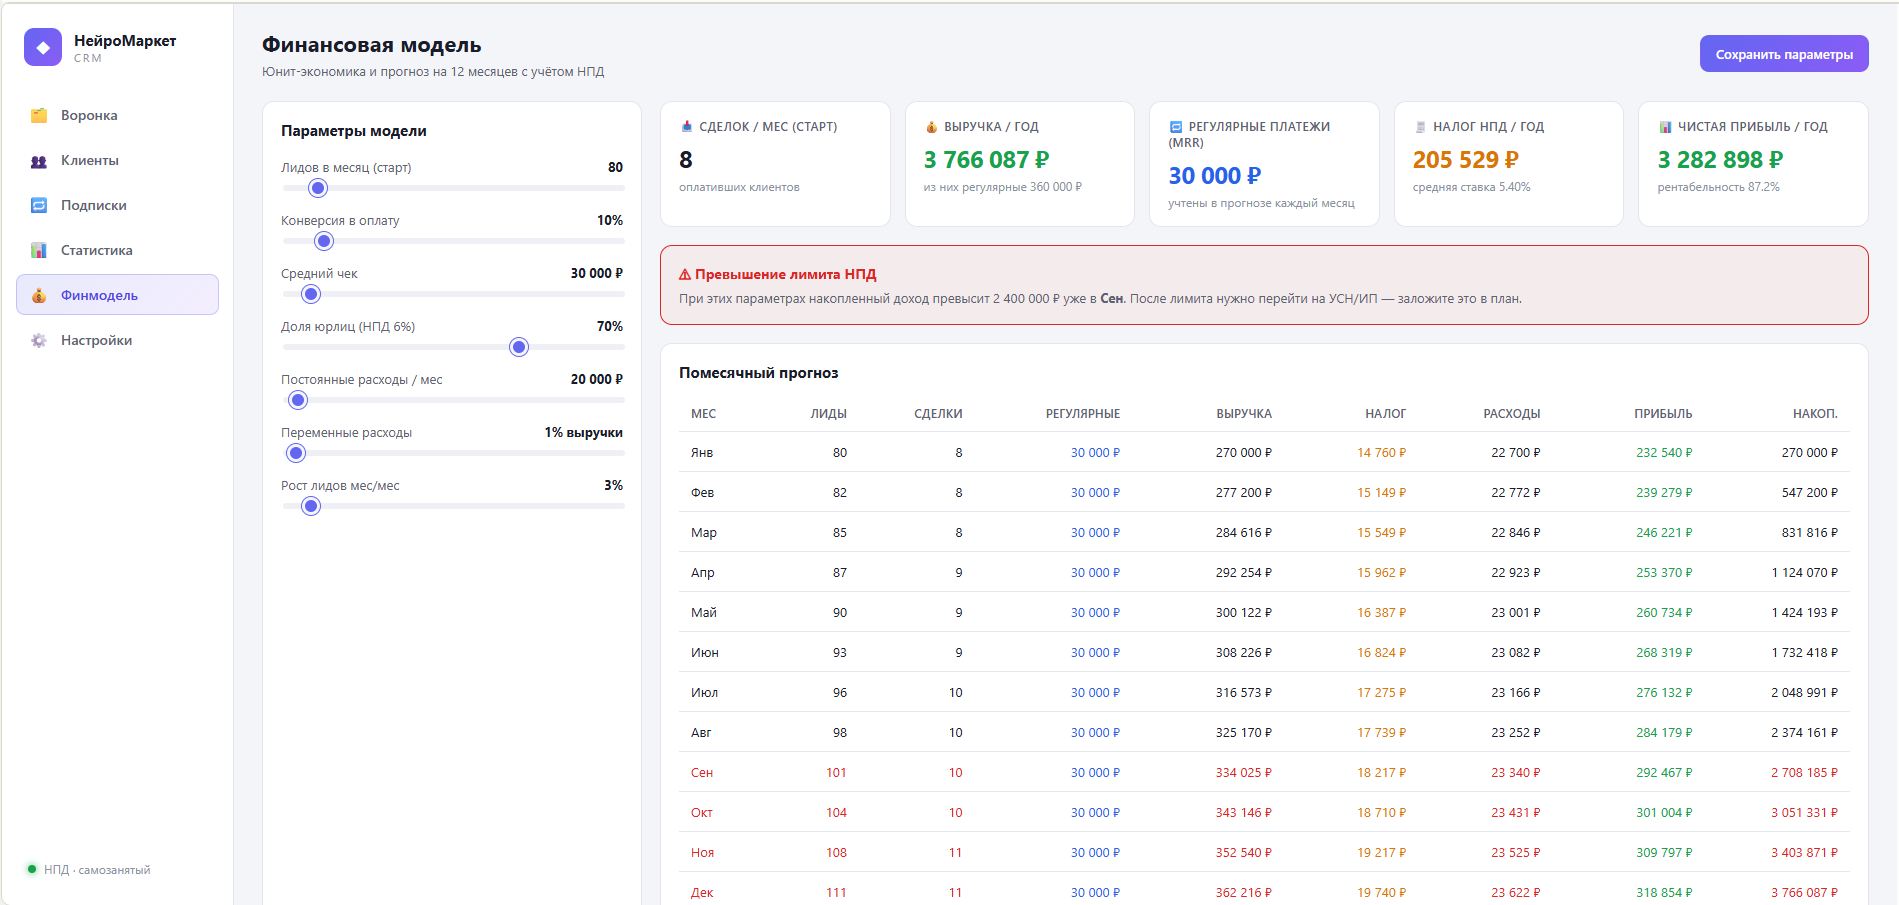This screenshot has width=1899, height=905.
Task: Click the Переменные расходы slider handle
Action: point(296,453)
